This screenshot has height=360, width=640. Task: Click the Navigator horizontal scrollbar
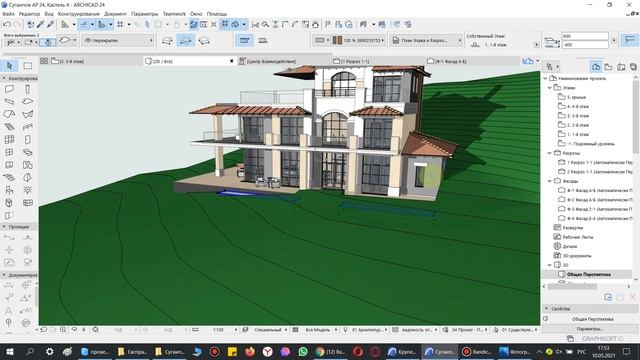click(573, 287)
